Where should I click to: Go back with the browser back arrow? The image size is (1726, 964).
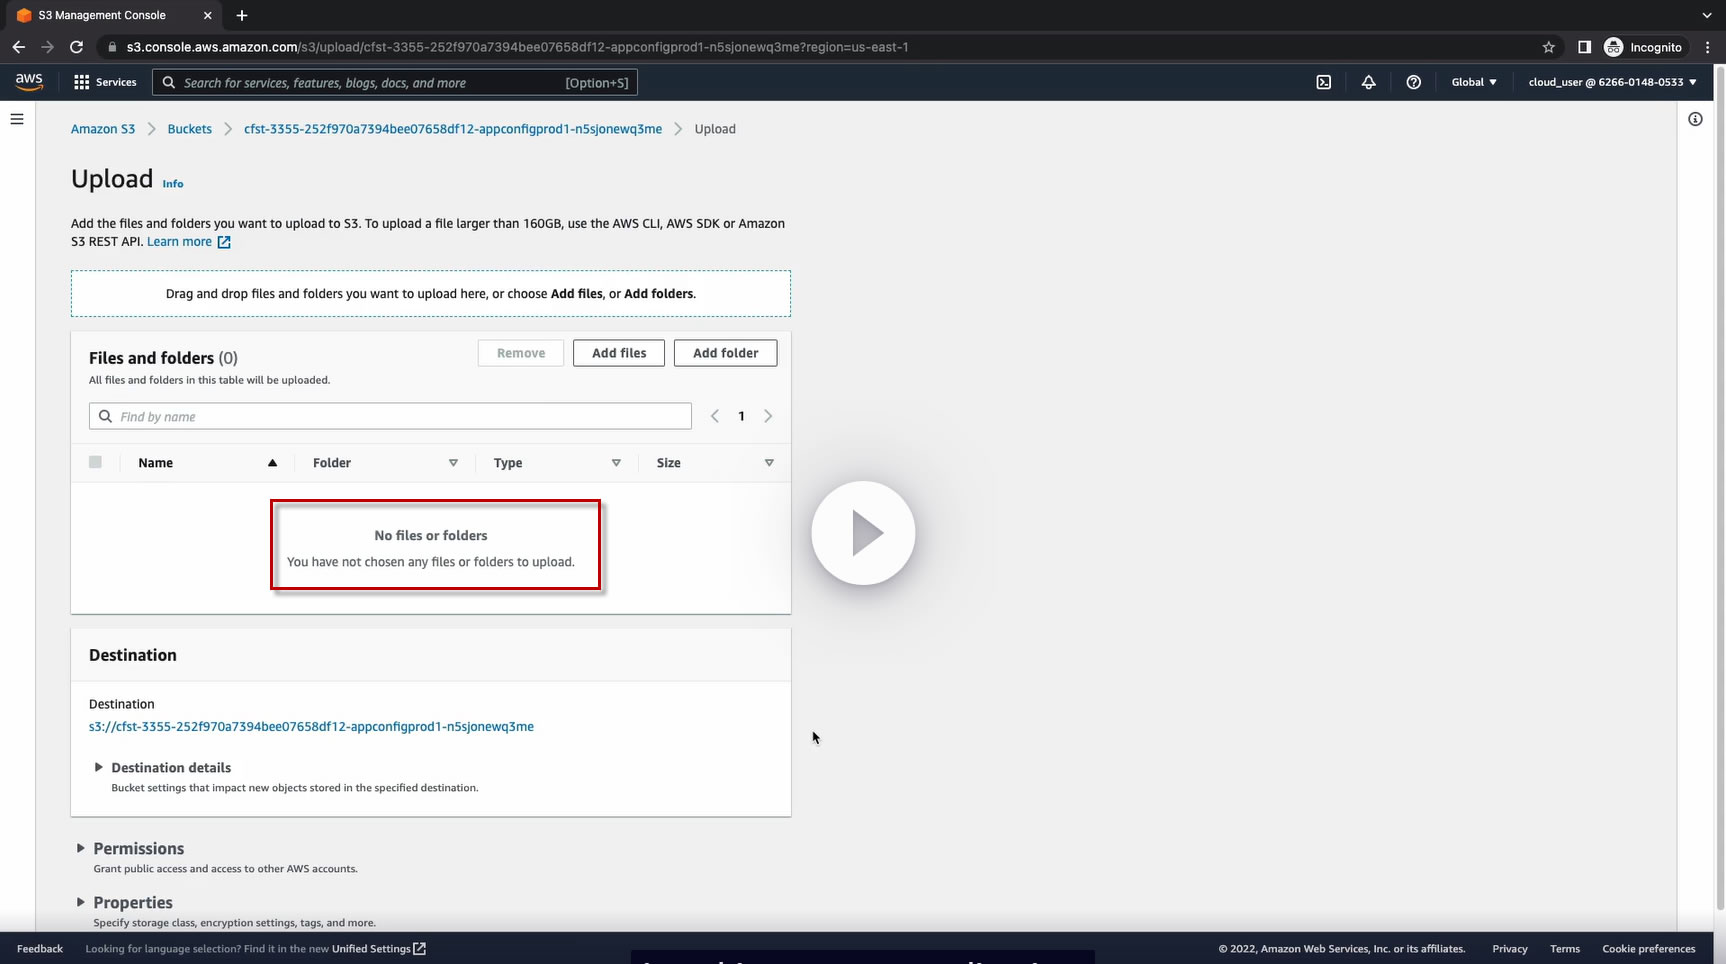pos(19,47)
